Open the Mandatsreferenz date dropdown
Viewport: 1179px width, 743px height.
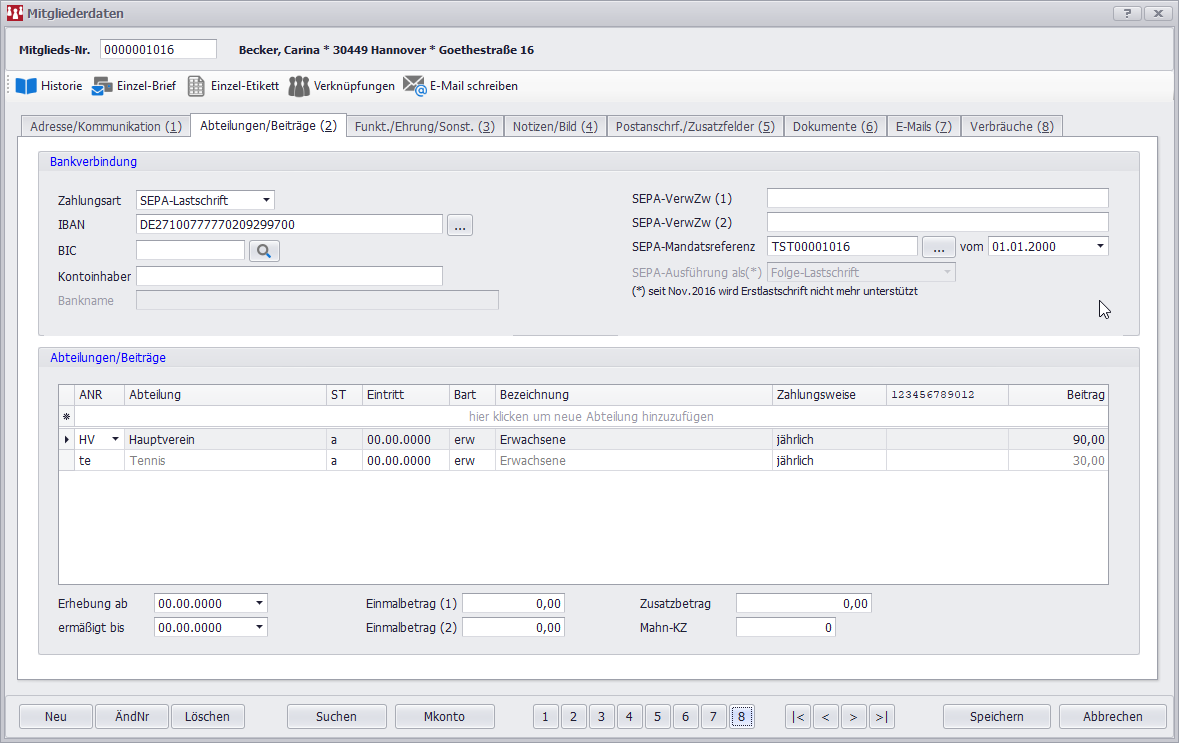pos(1100,246)
